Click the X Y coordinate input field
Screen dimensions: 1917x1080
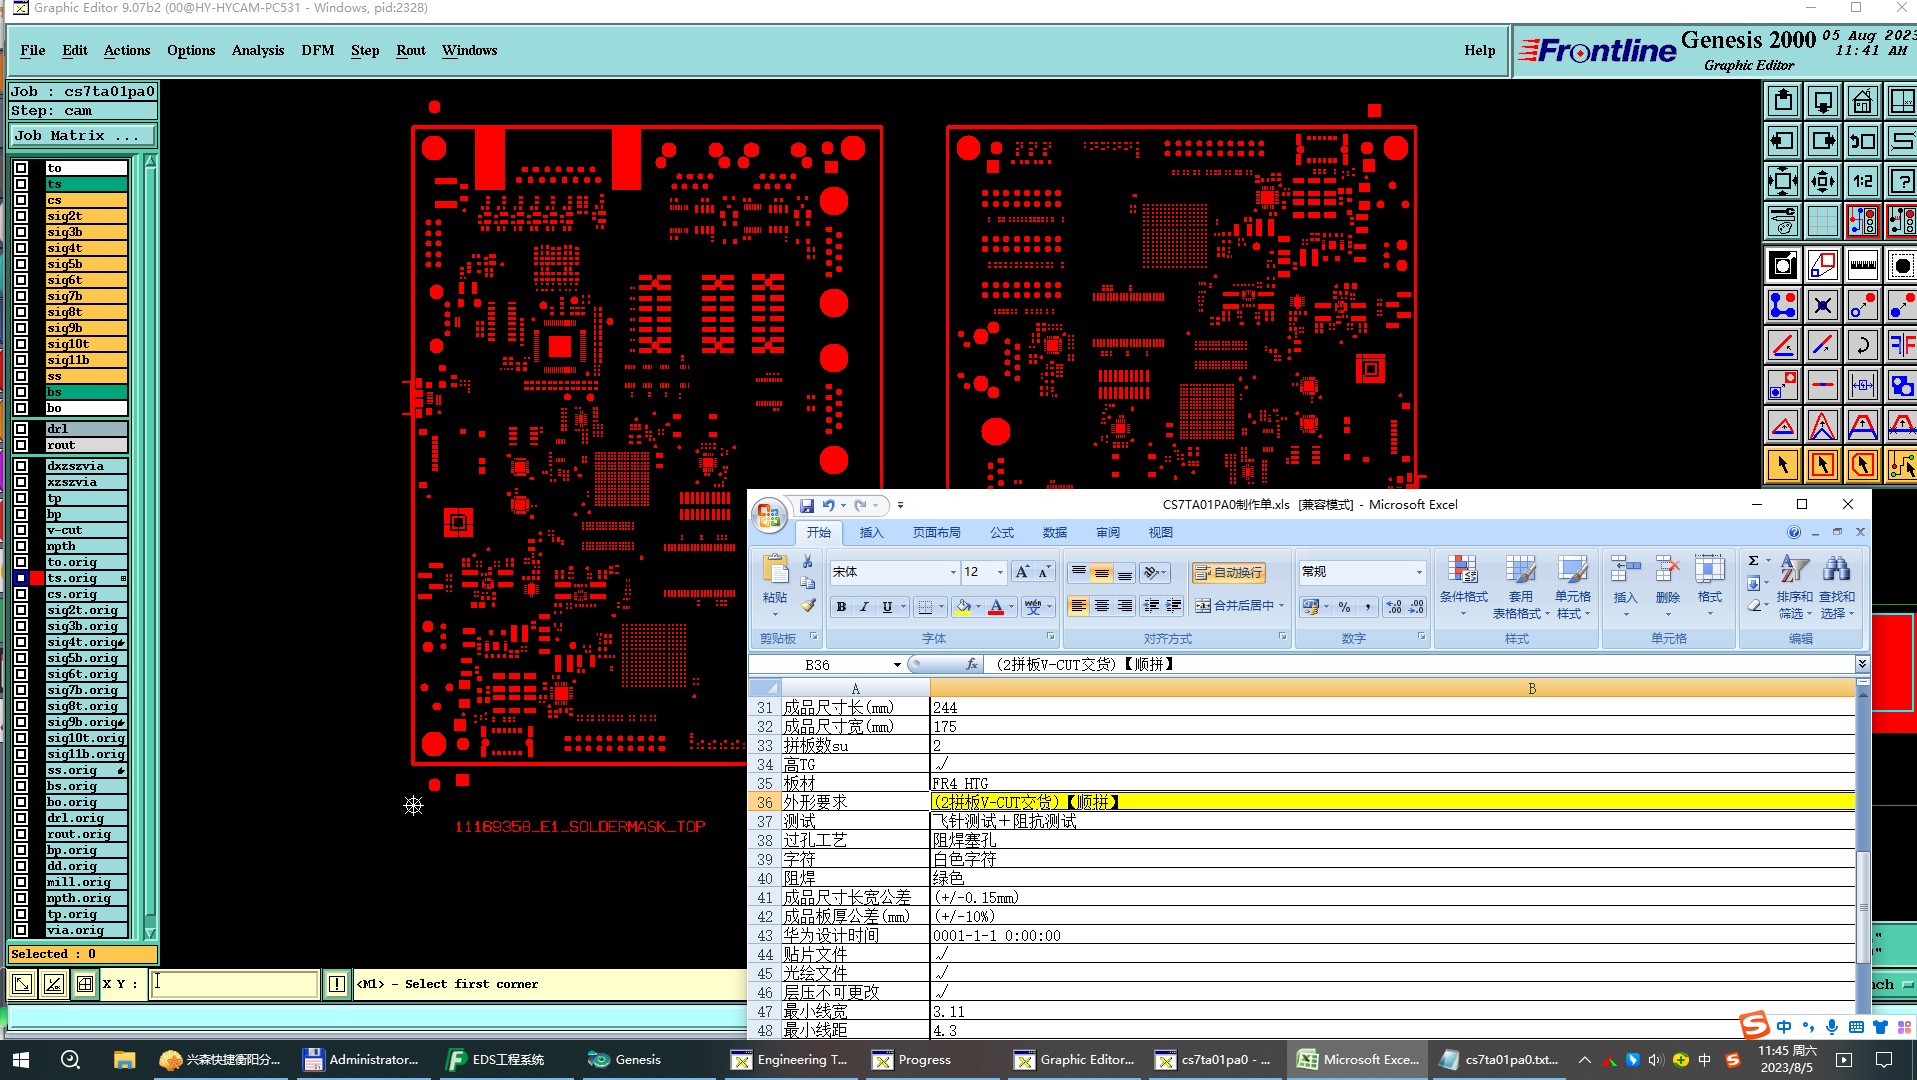coord(234,984)
